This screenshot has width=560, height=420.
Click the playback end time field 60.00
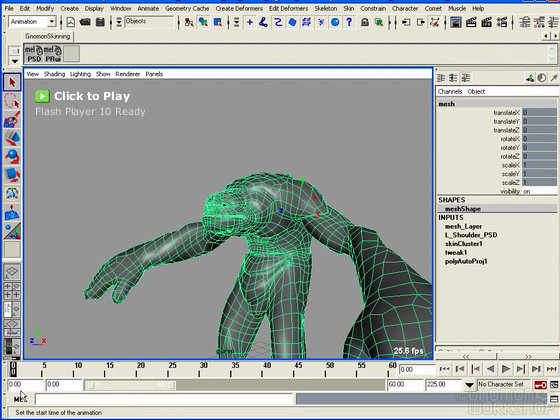pos(405,385)
